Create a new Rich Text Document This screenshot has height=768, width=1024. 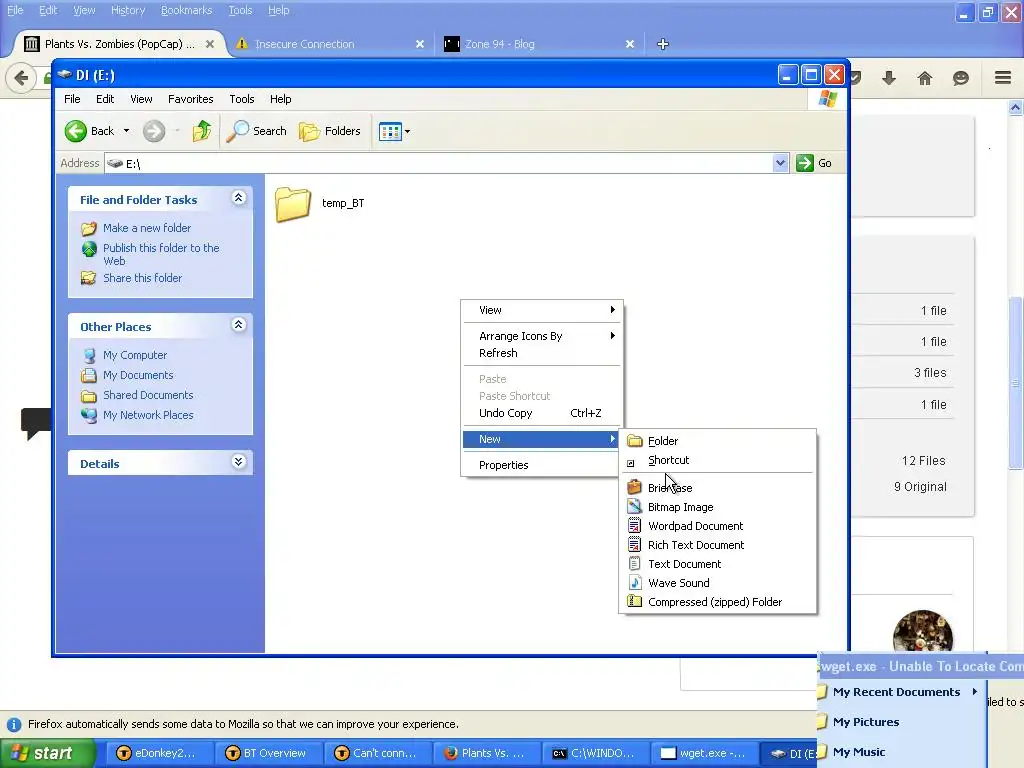[x=718, y=545]
